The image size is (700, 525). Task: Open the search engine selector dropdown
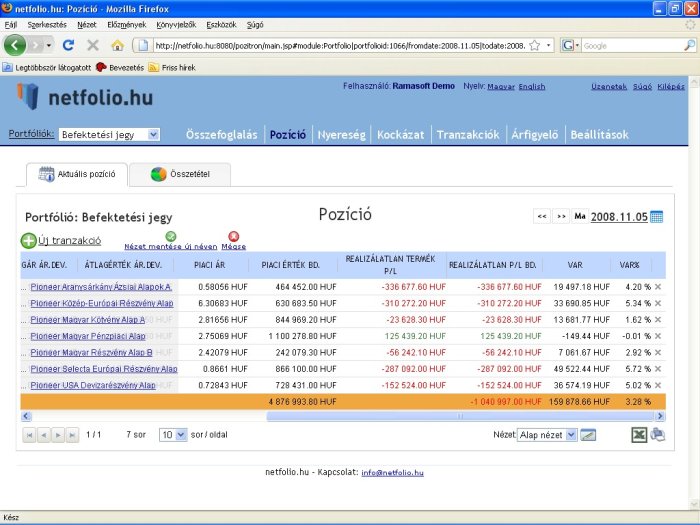click(571, 45)
